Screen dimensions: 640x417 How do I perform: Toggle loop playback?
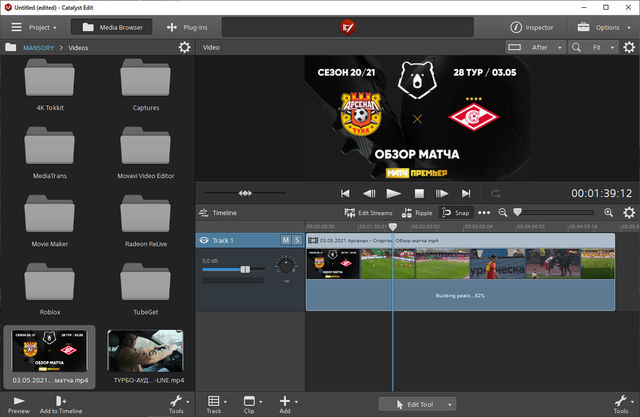(x=496, y=193)
